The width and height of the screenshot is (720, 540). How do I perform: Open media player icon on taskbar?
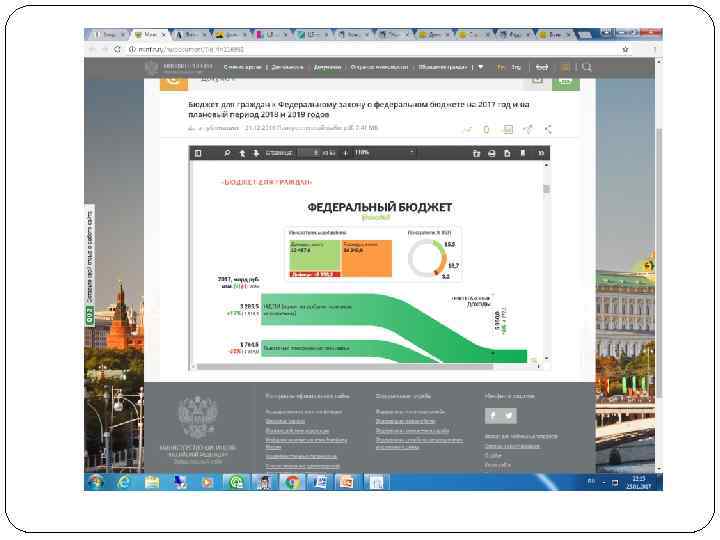[x=208, y=482]
